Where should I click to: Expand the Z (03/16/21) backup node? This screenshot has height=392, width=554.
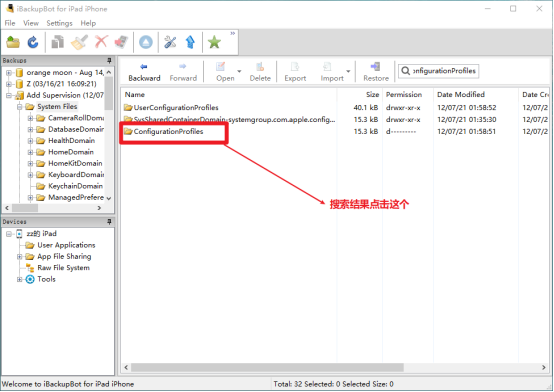click(x=9, y=84)
